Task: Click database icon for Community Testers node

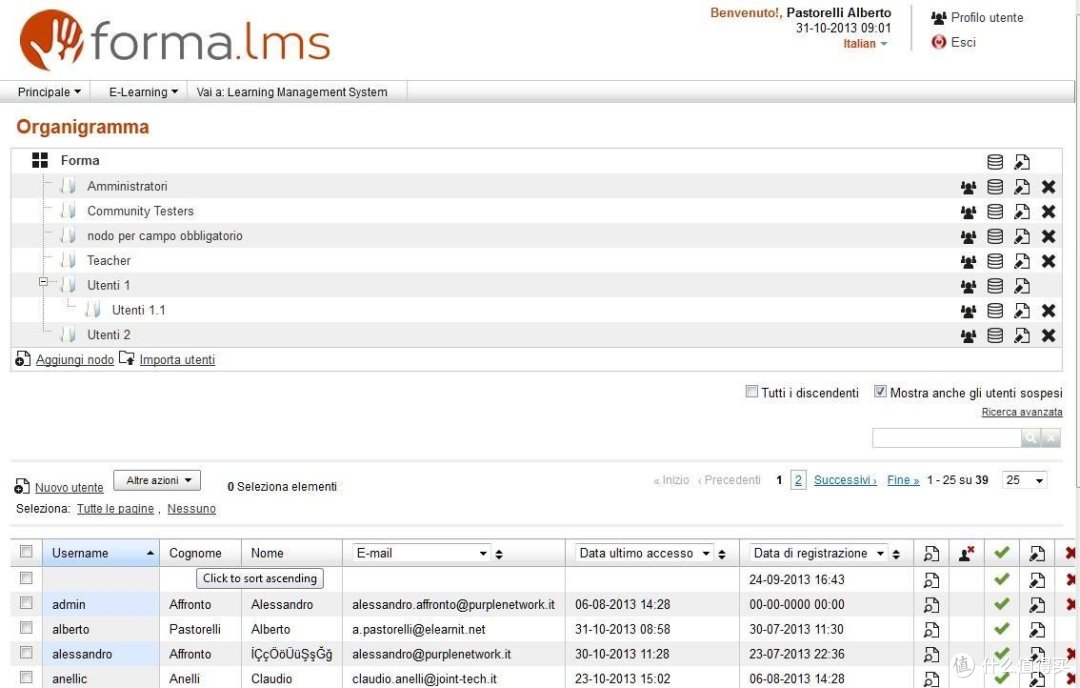Action: coord(995,212)
